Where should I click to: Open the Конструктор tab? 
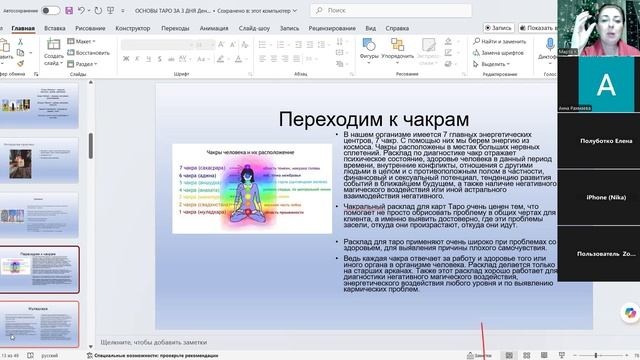[x=133, y=28]
